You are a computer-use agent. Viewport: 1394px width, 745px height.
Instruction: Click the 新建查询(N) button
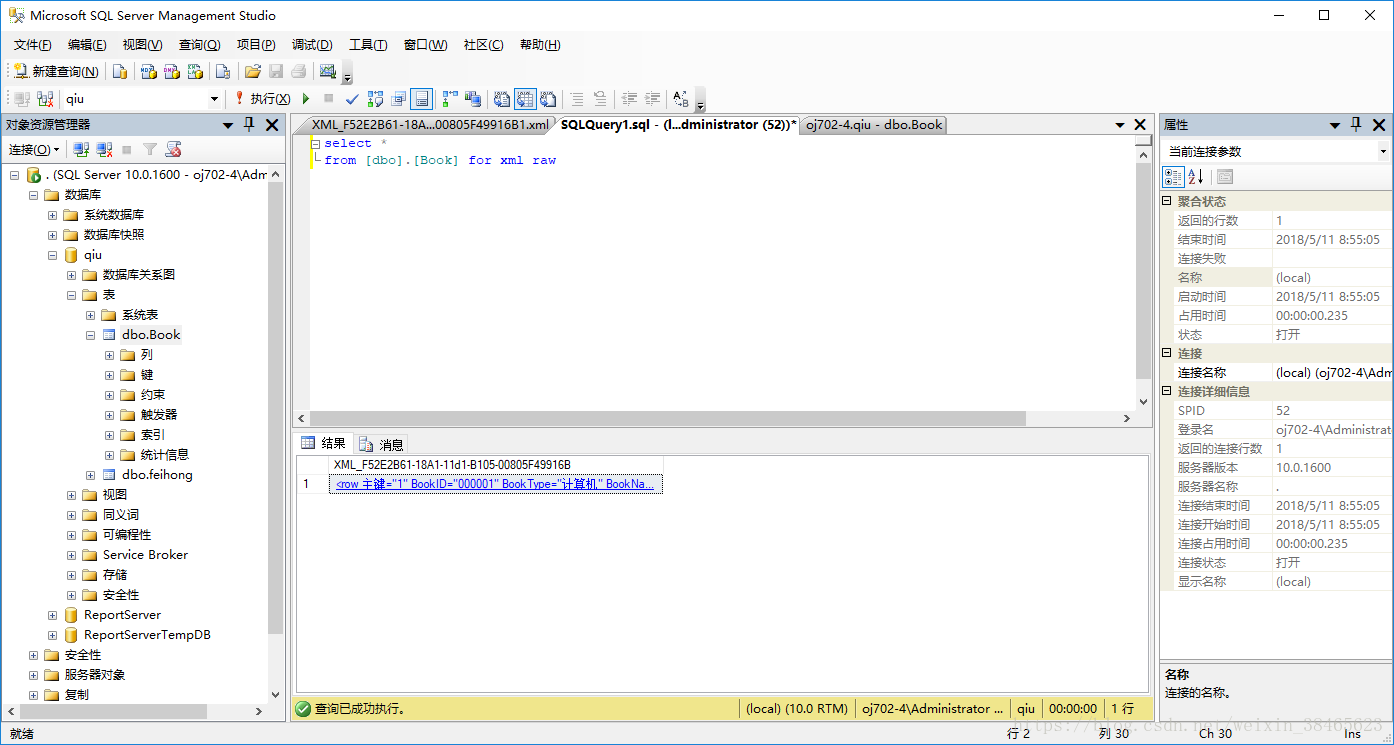click(55, 71)
